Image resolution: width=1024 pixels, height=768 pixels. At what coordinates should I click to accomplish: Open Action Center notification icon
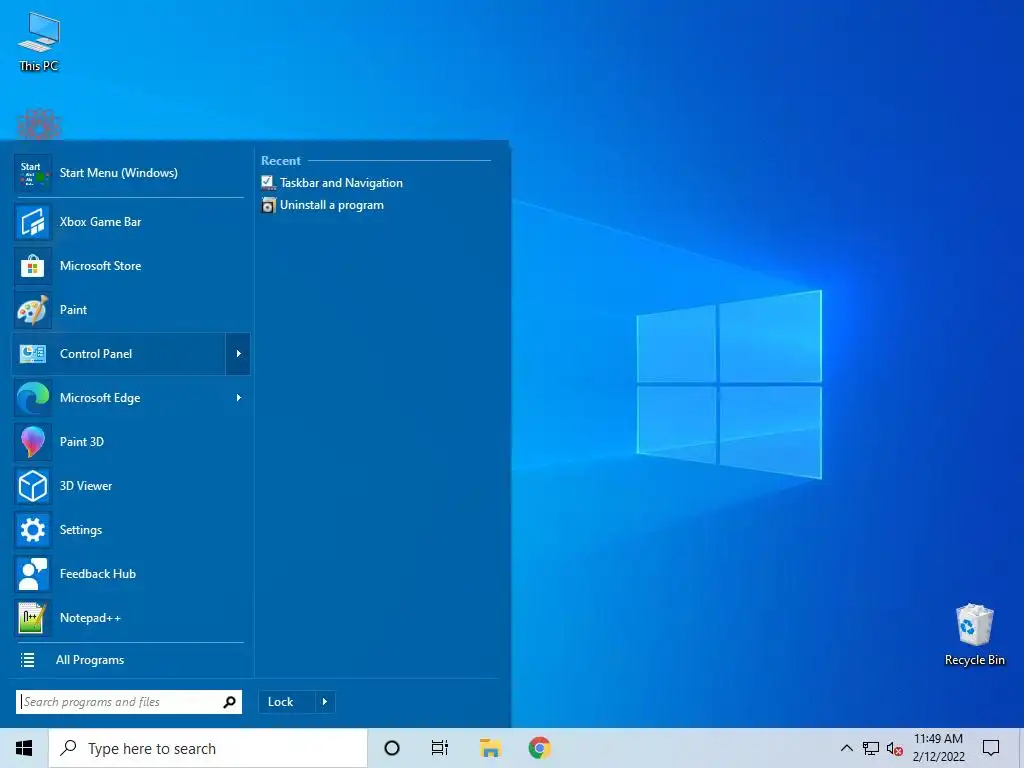tap(991, 748)
